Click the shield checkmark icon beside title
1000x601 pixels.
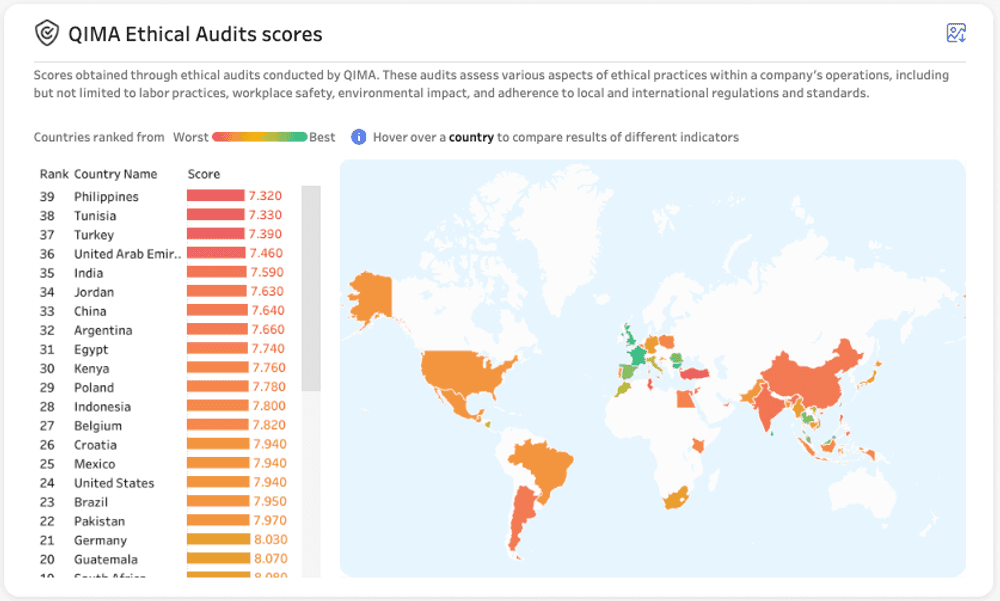click(47, 33)
